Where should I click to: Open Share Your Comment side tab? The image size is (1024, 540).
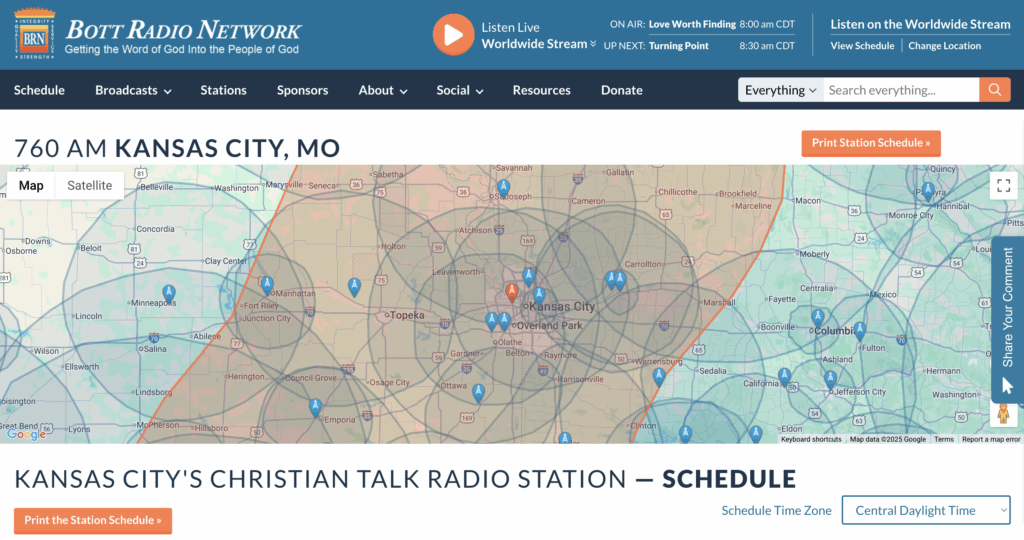(x=1007, y=320)
